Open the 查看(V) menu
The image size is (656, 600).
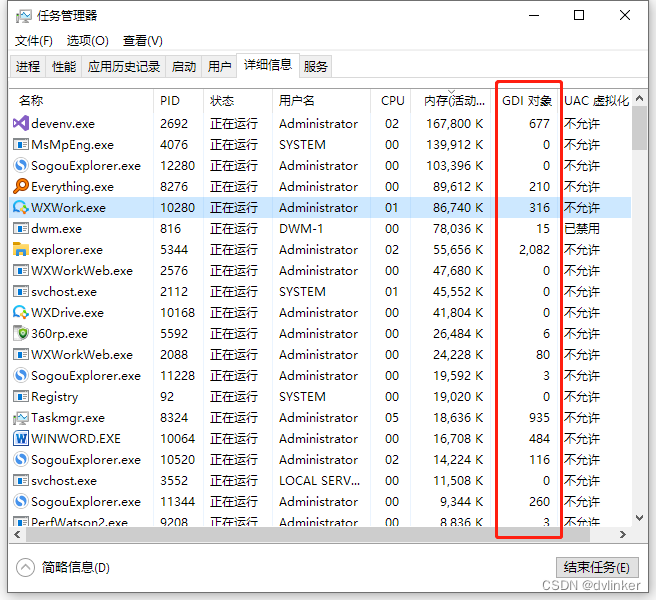143,41
